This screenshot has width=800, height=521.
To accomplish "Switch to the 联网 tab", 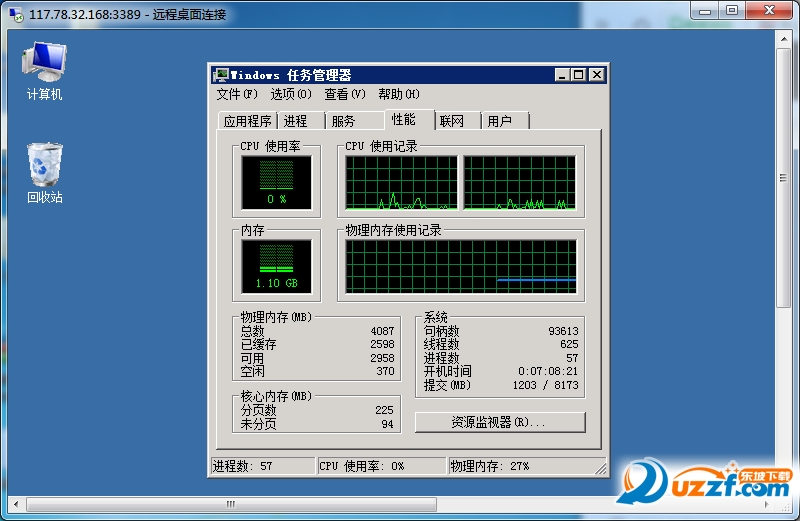I will tap(457, 121).
